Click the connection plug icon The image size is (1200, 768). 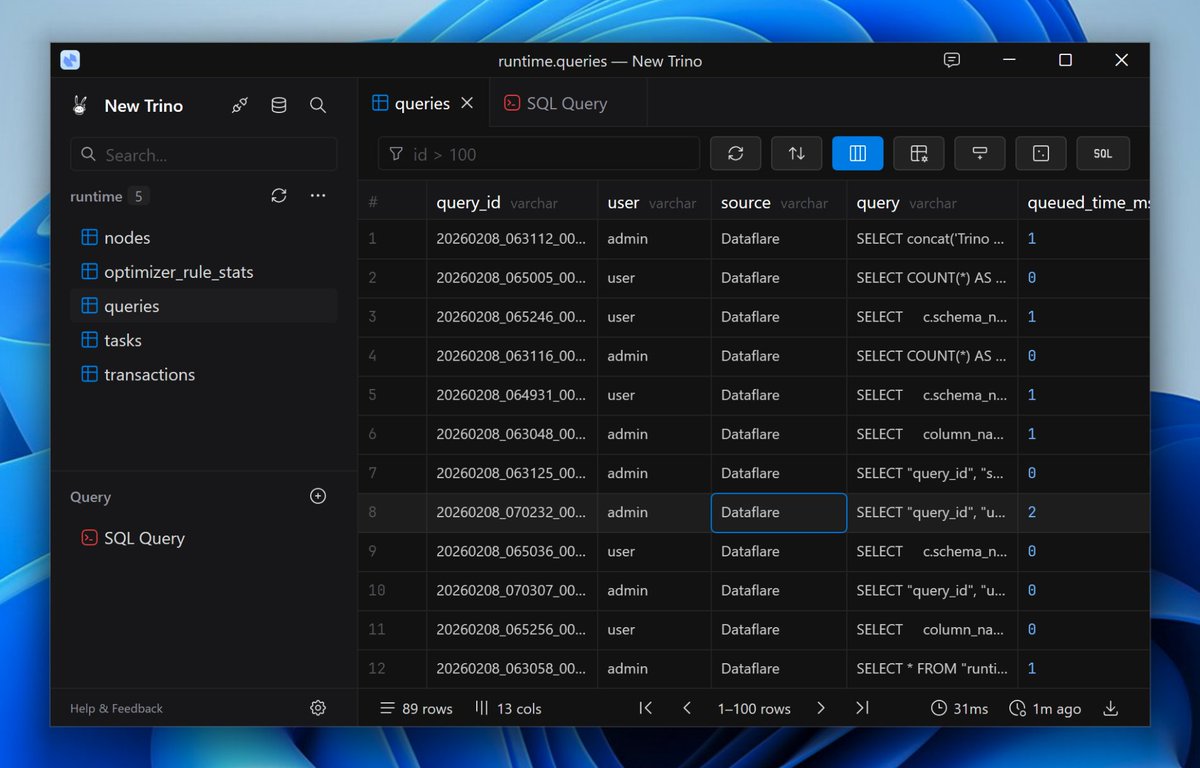[240, 105]
